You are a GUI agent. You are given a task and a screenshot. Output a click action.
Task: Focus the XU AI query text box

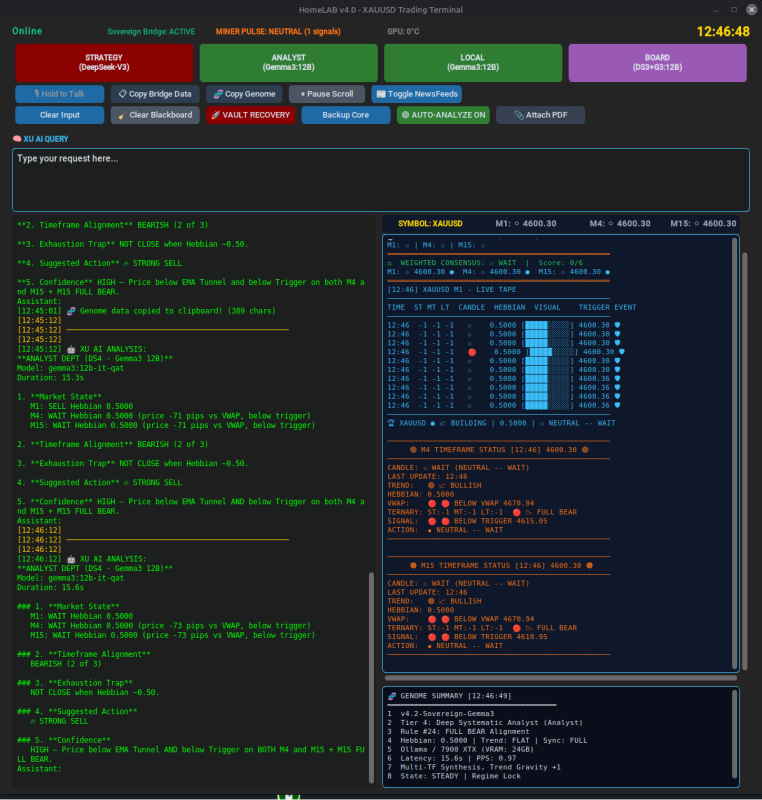(x=381, y=180)
